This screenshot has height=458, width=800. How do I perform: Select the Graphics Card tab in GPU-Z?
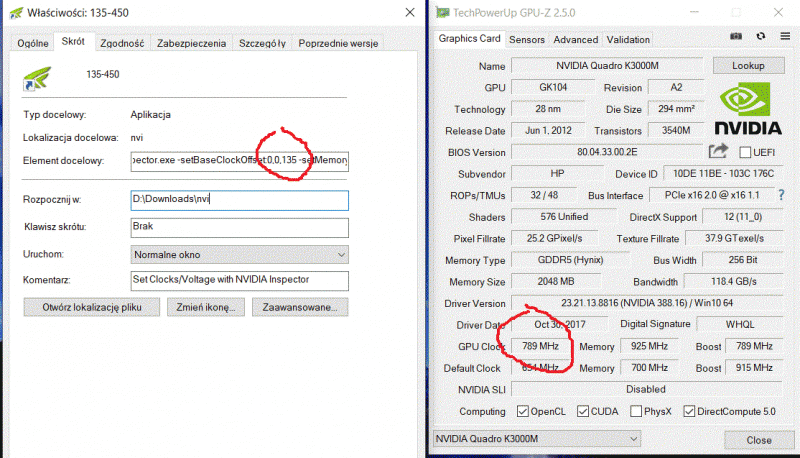tap(469, 39)
